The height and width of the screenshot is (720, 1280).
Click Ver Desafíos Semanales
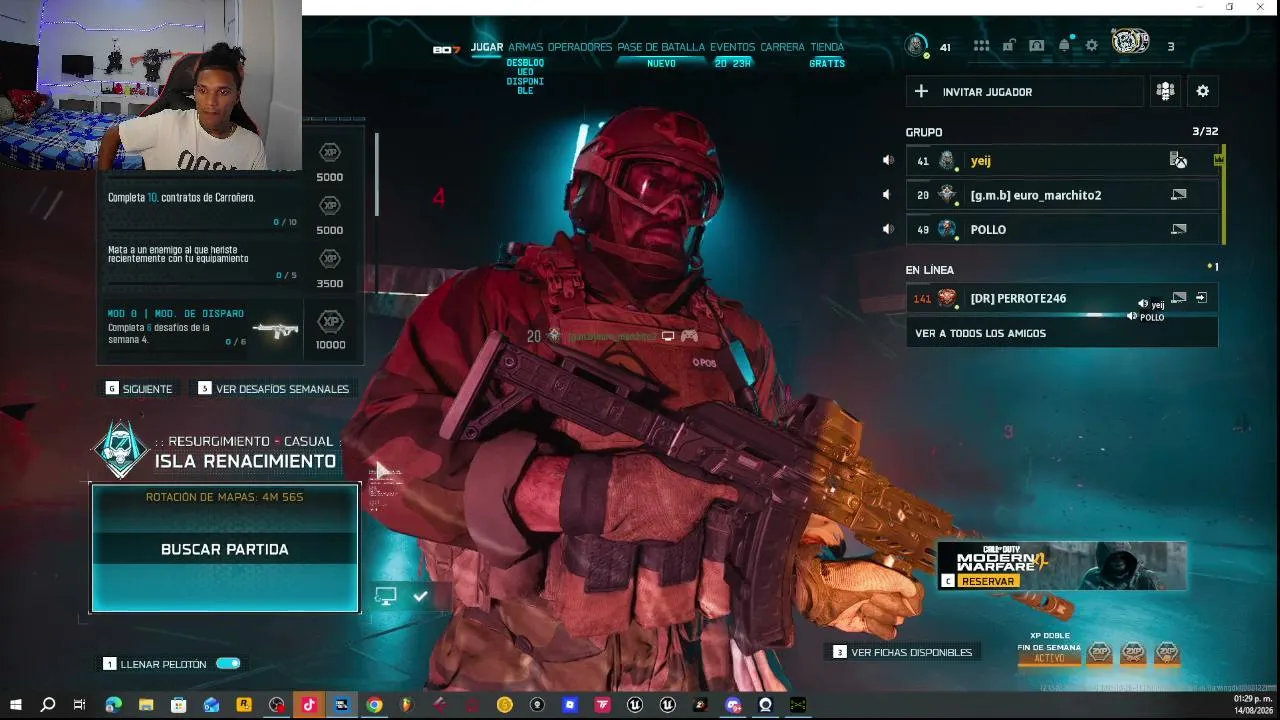[x=274, y=389]
